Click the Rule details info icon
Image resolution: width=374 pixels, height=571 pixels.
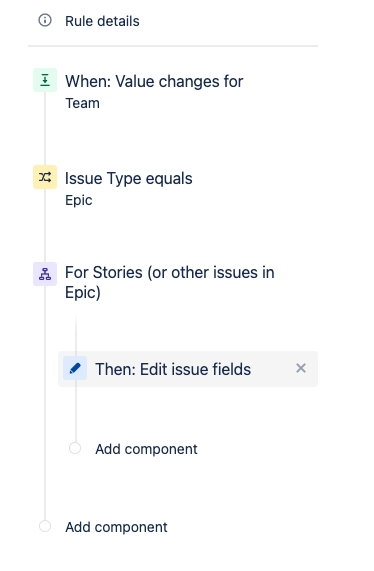click(45, 20)
